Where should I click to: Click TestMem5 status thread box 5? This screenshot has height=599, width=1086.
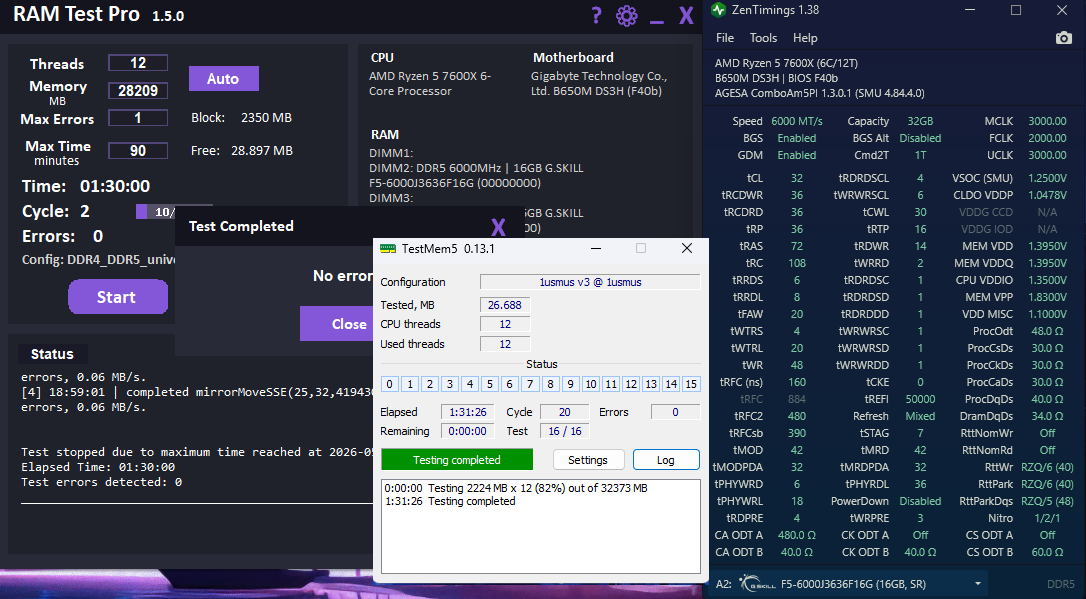pos(490,384)
